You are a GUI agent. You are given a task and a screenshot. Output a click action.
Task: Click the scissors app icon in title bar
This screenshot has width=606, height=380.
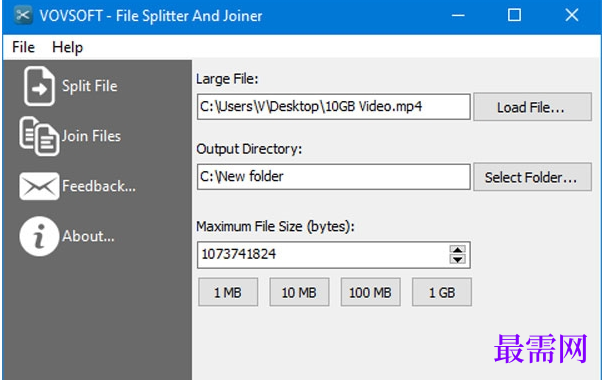[23, 15]
